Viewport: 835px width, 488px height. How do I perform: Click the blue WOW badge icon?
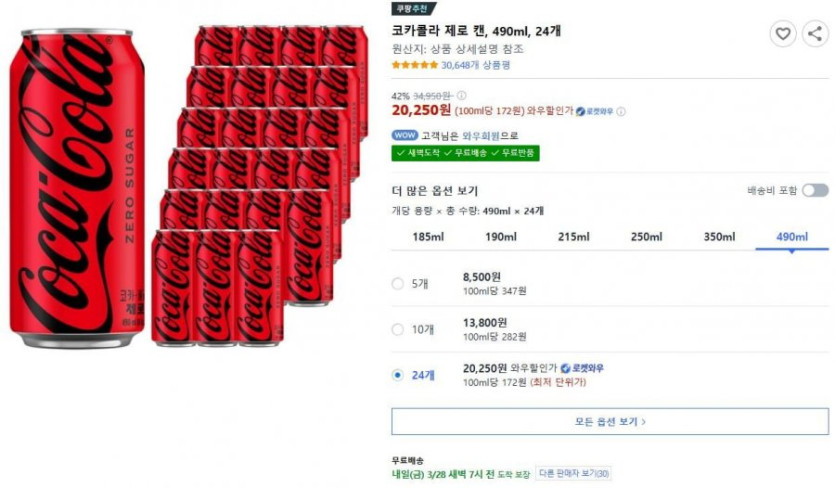(x=404, y=135)
